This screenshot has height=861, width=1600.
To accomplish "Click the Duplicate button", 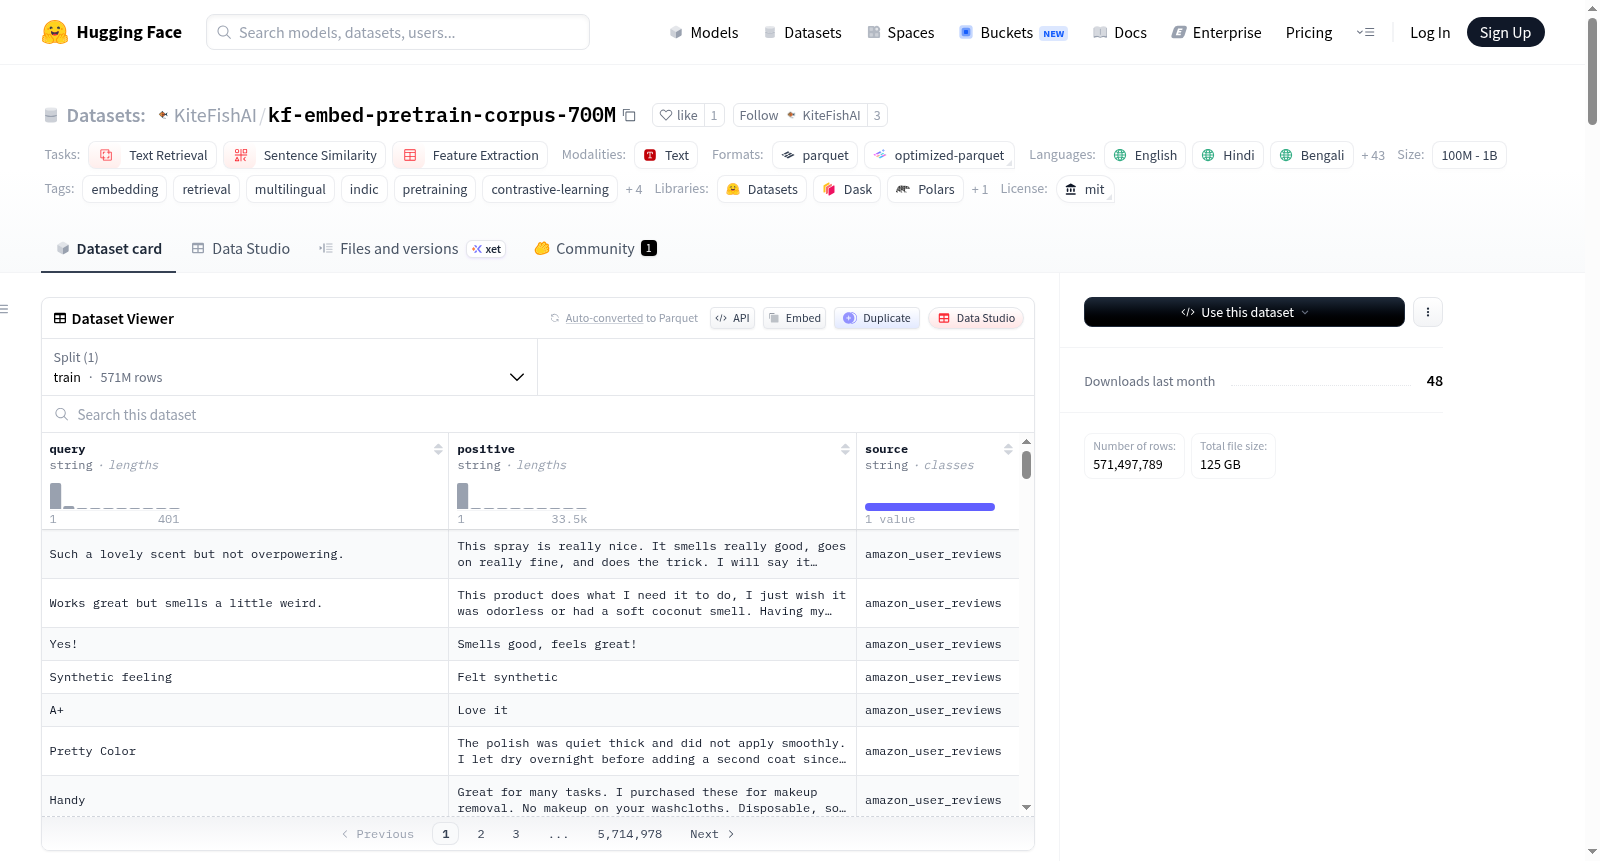I will (877, 318).
